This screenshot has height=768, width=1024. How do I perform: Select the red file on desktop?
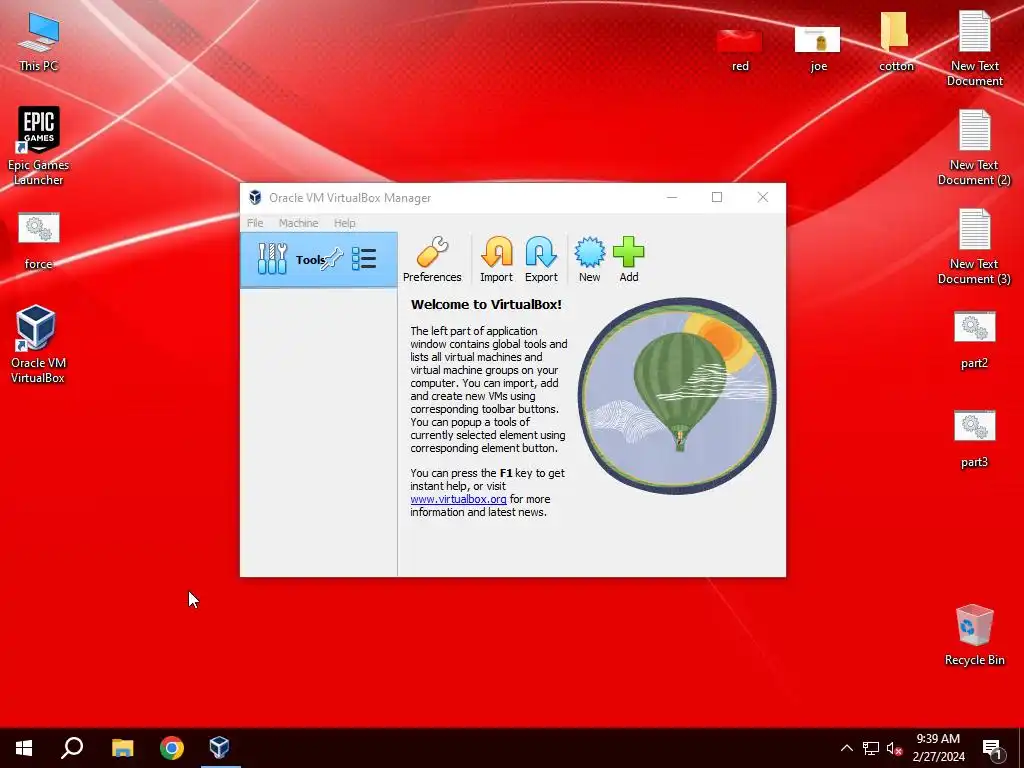(739, 49)
